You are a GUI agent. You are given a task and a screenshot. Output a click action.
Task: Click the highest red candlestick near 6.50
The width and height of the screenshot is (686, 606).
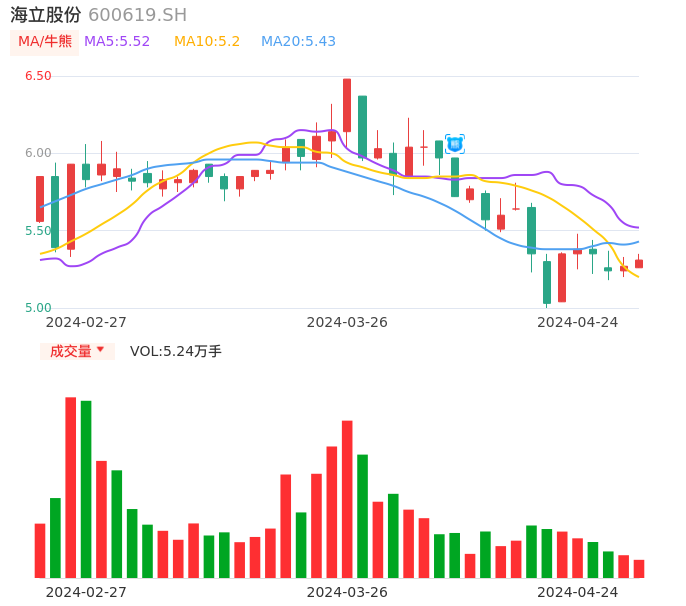point(347,105)
